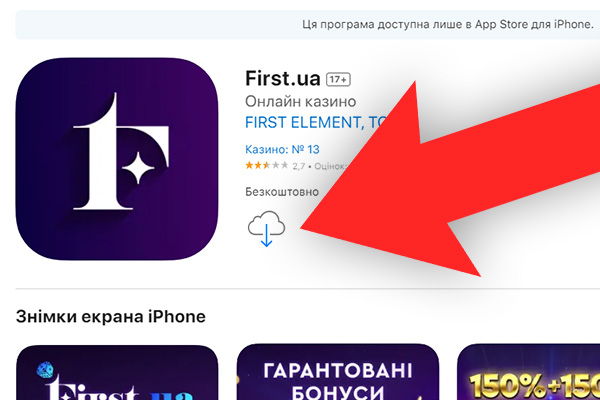Image resolution: width=600 pixels, height=400 pixels.
Task: Select the Оцінок ratings count text
Action: pyautogui.click(x=331, y=166)
